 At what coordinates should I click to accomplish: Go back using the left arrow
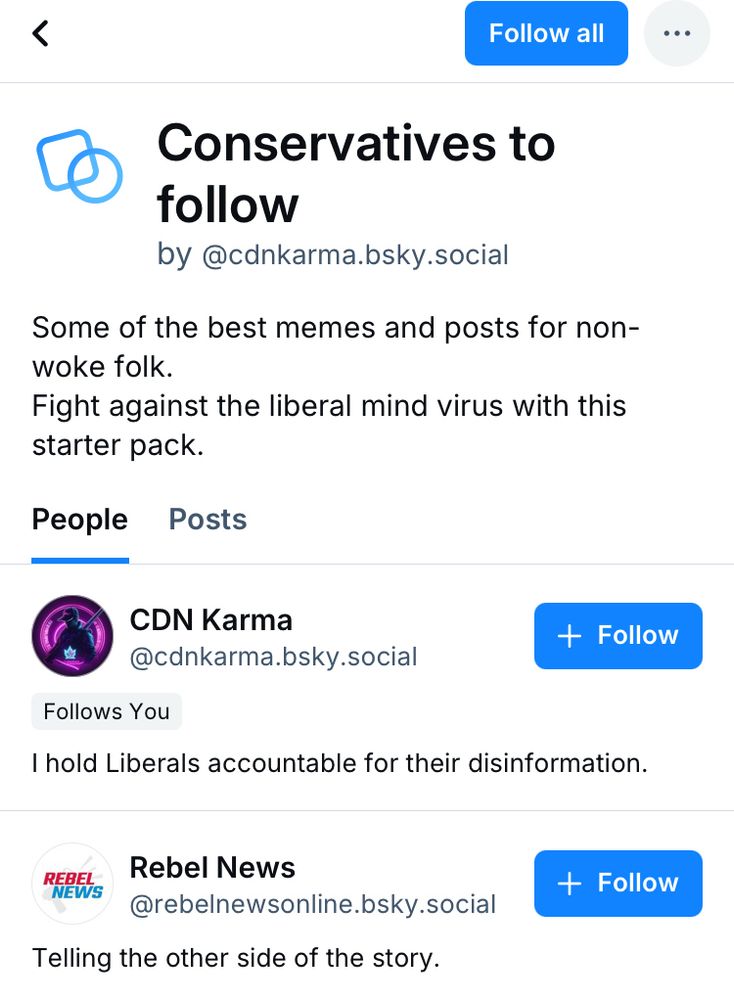[40, 33]
